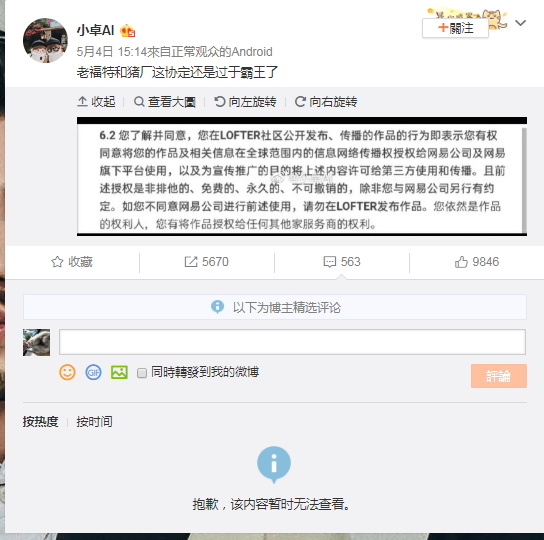This screenshot has height=540, width=544.
Task: Sort comments by 按热度
Action: 41,422
